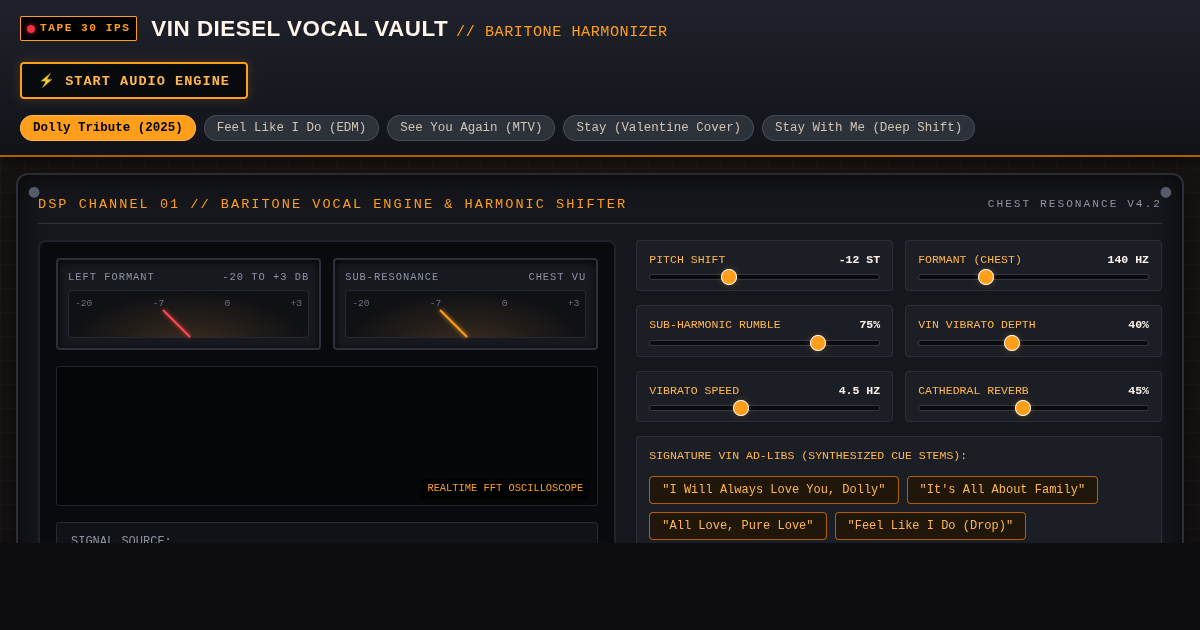
Task: Click the 140 HZ formant value
Action: pos(1128,260)
